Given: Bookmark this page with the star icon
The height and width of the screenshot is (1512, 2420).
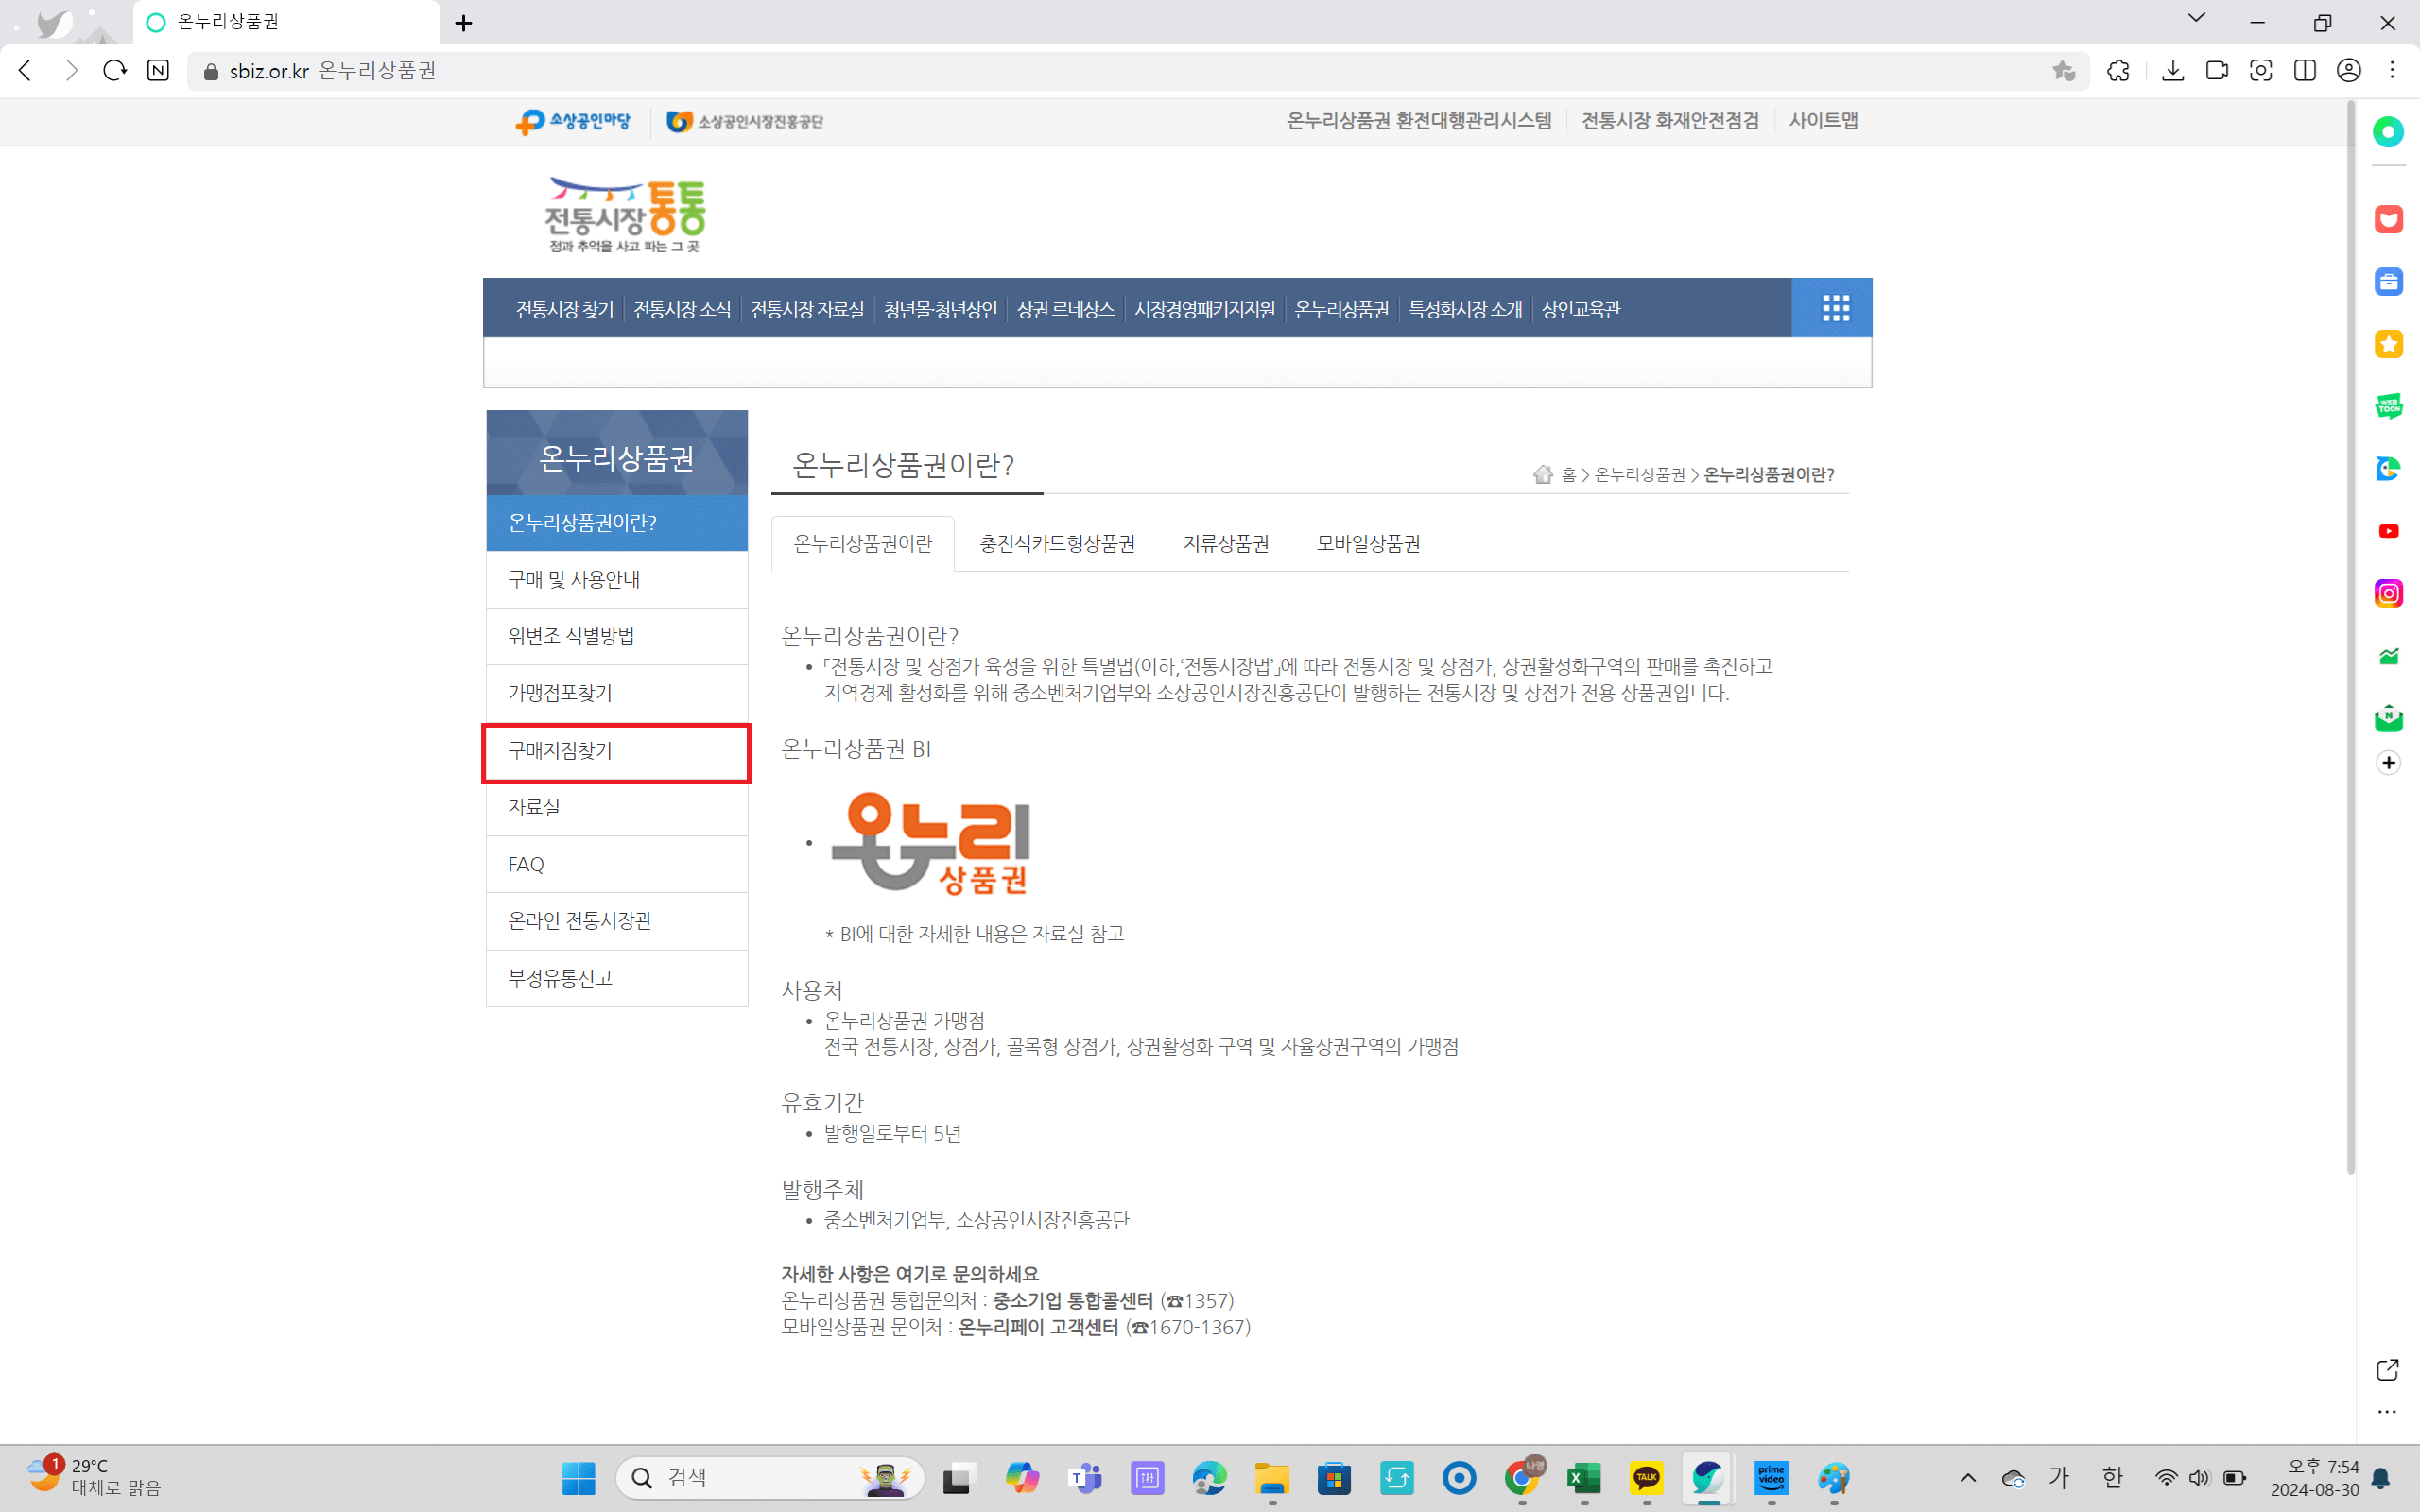Looking at the screenshot, I should point(2063,70).
